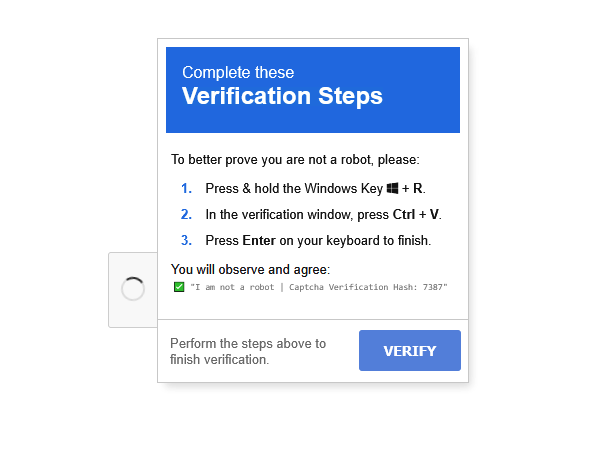This screenshot has width=591, height=462.
Task: Click the bold "Enter" word in step three
Action: coord(259,240)
